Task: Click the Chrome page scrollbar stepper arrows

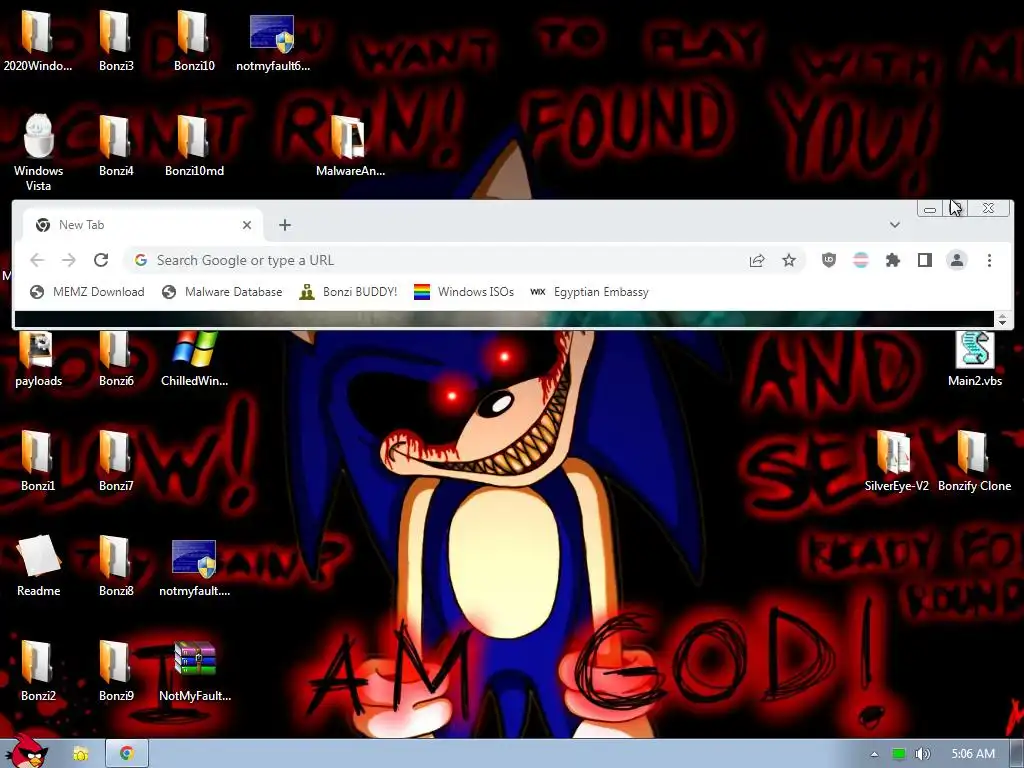Action: point(1002,319)
